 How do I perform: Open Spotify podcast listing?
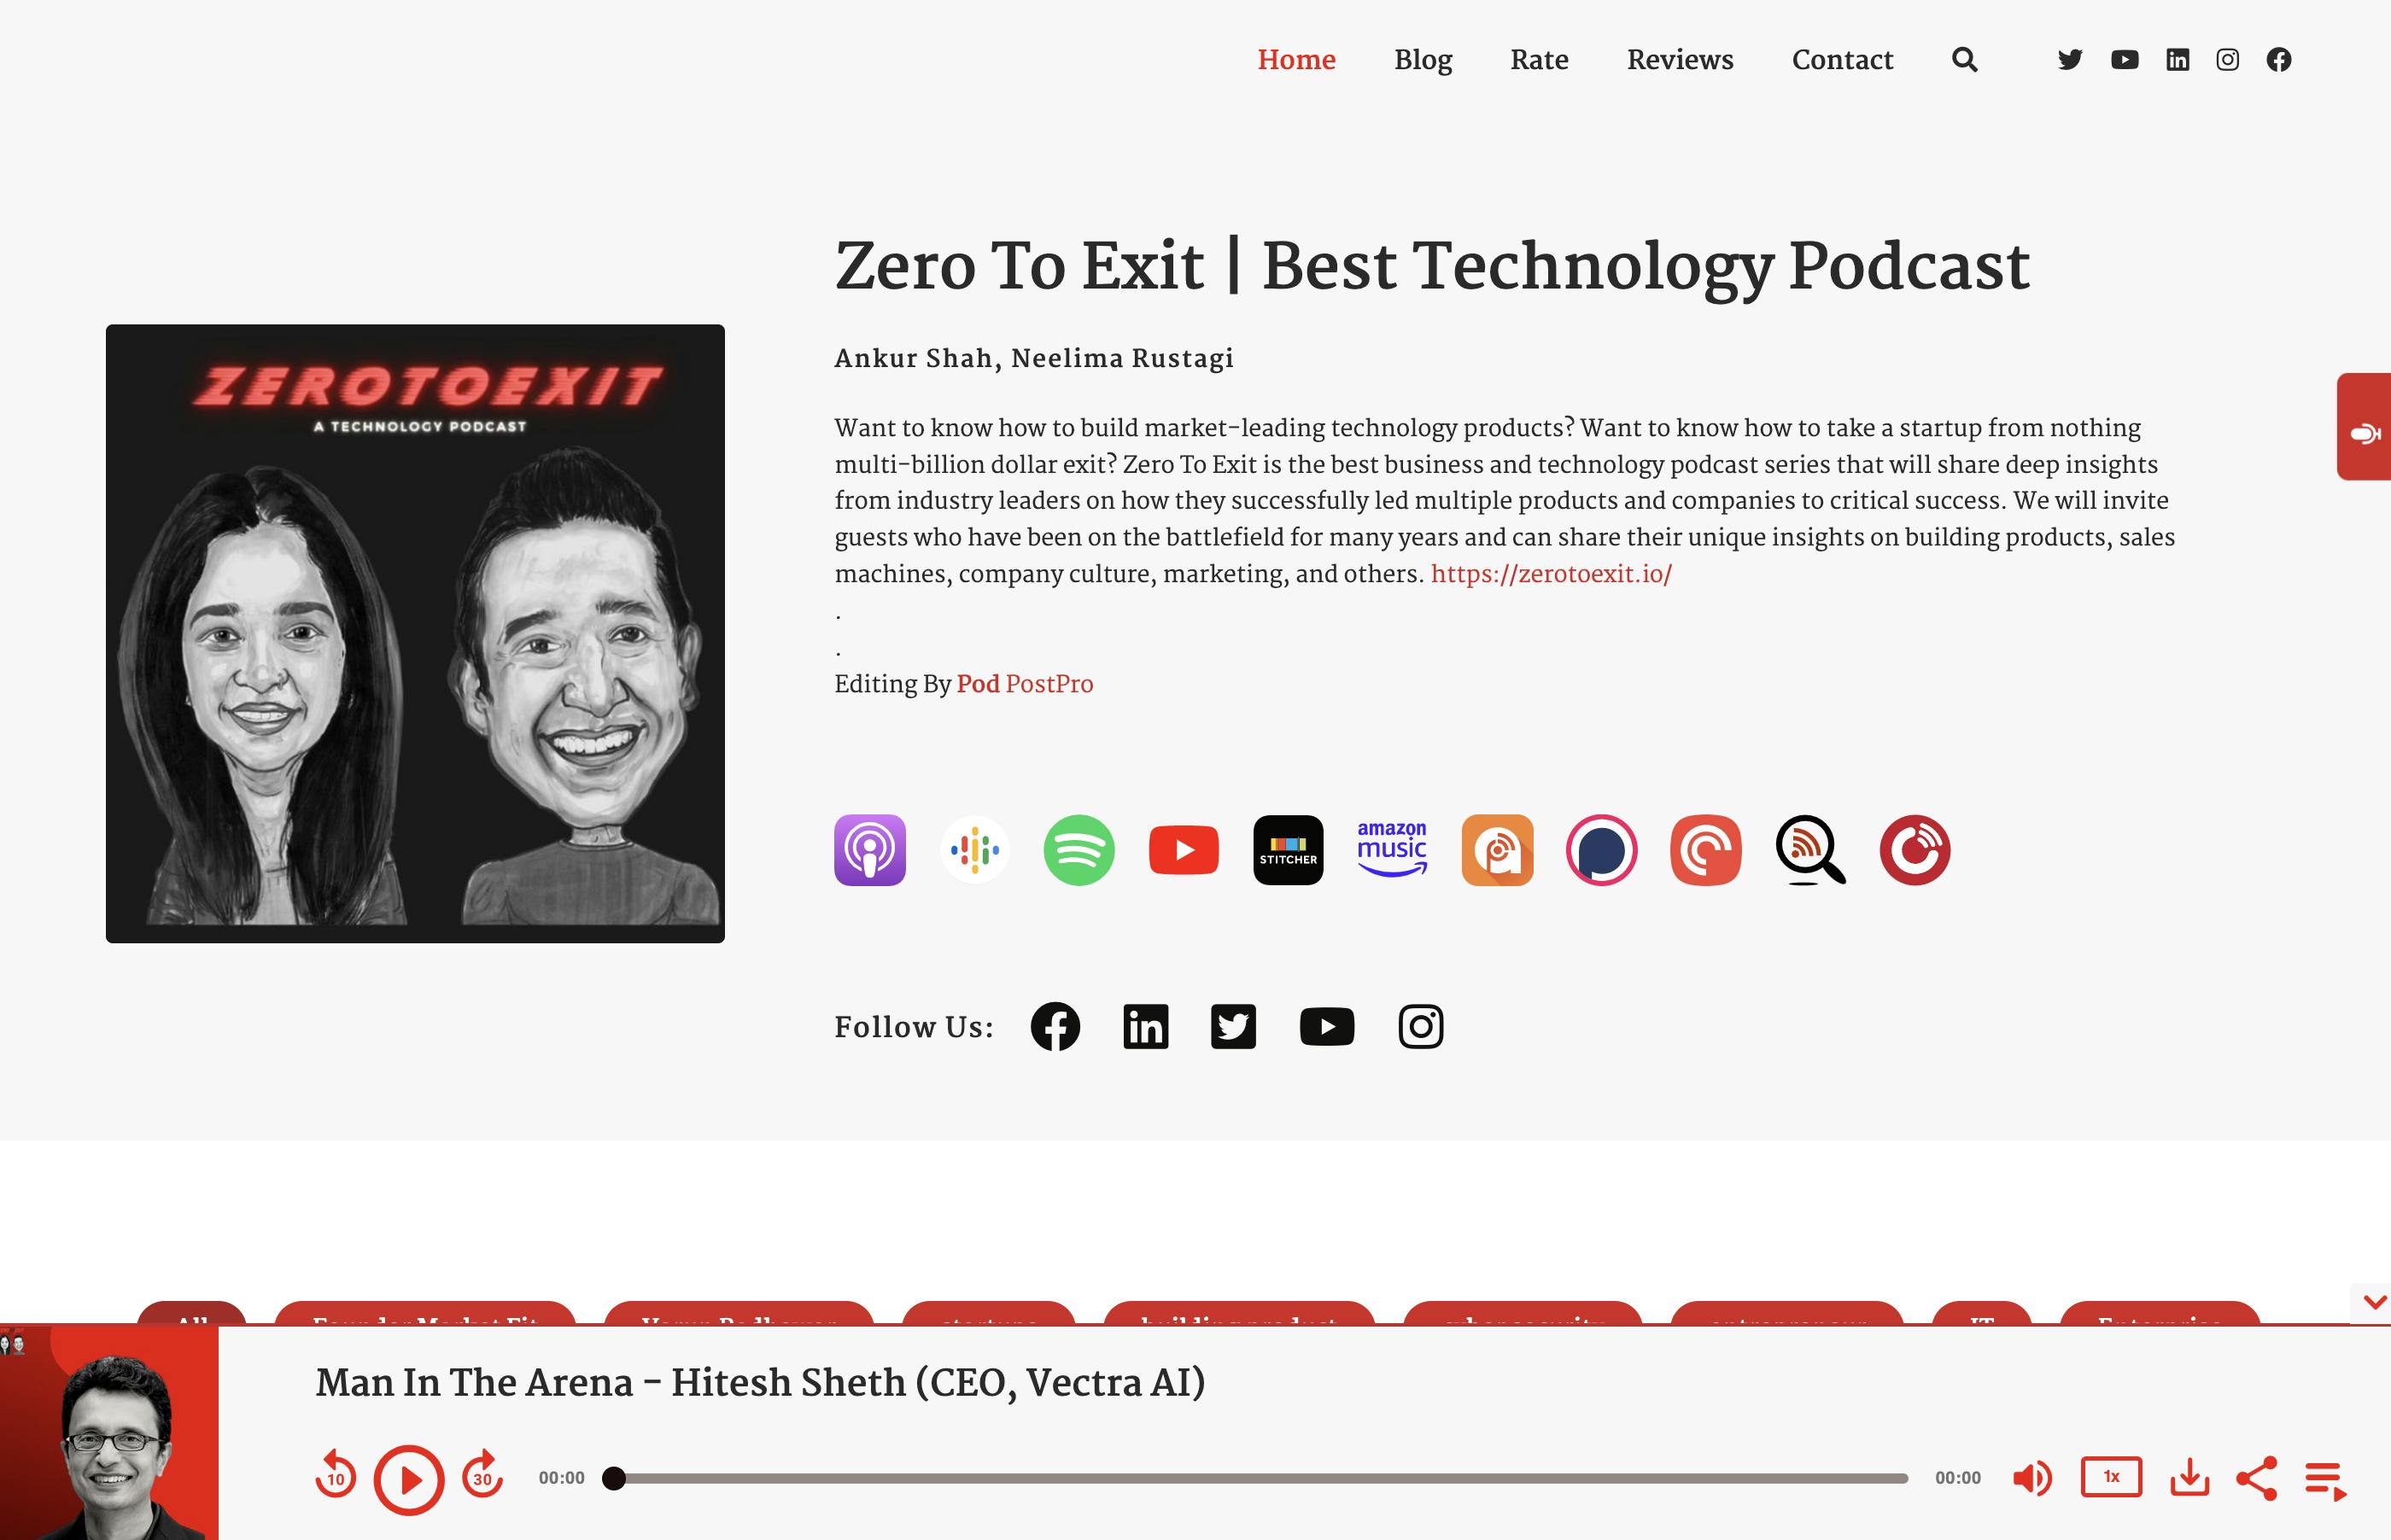point(1077,849)
